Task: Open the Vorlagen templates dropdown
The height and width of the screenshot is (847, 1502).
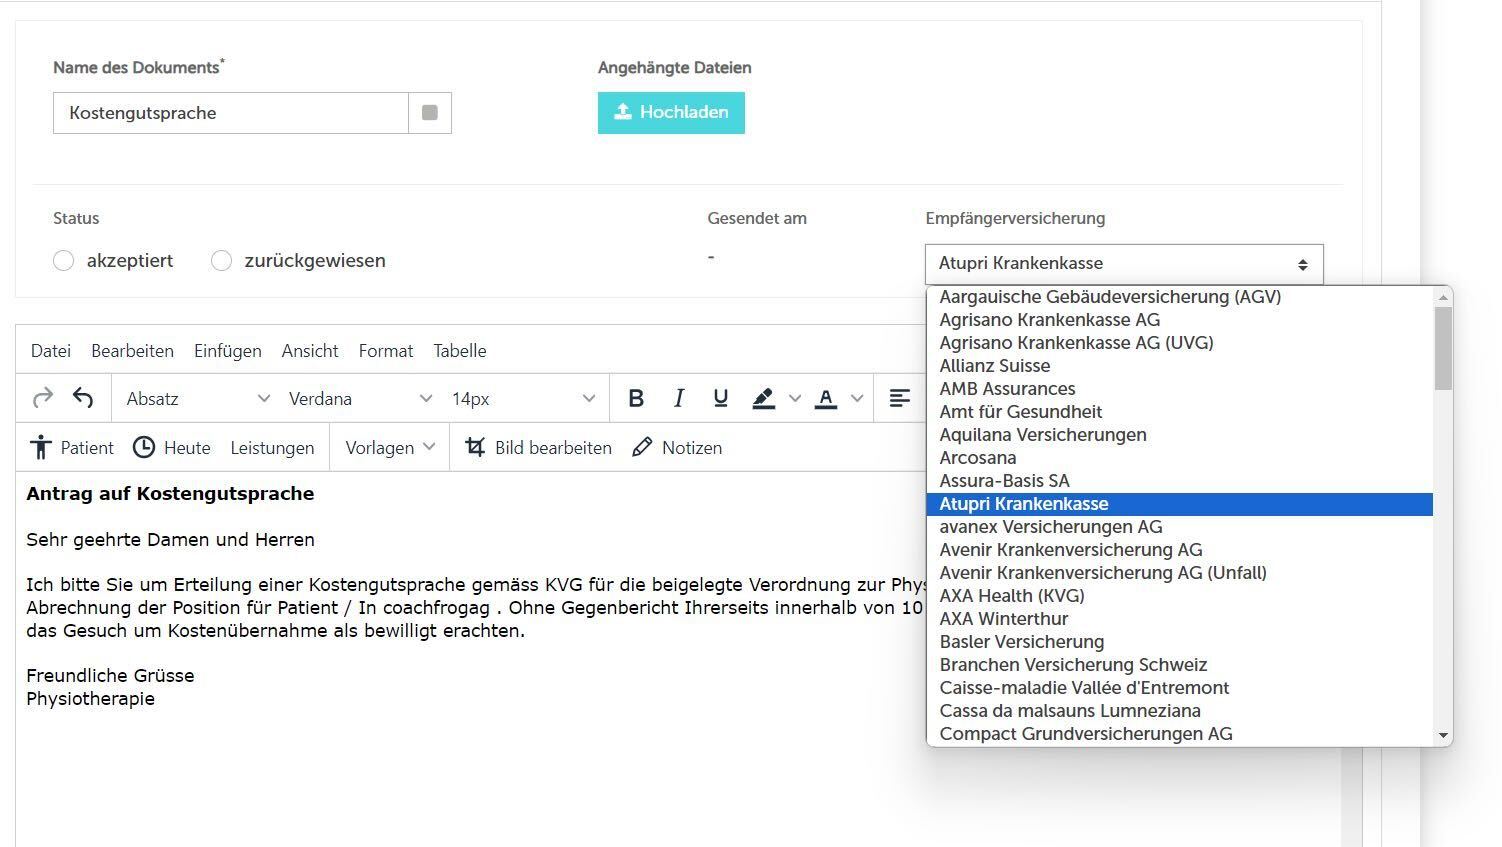Action: [390, 448]
